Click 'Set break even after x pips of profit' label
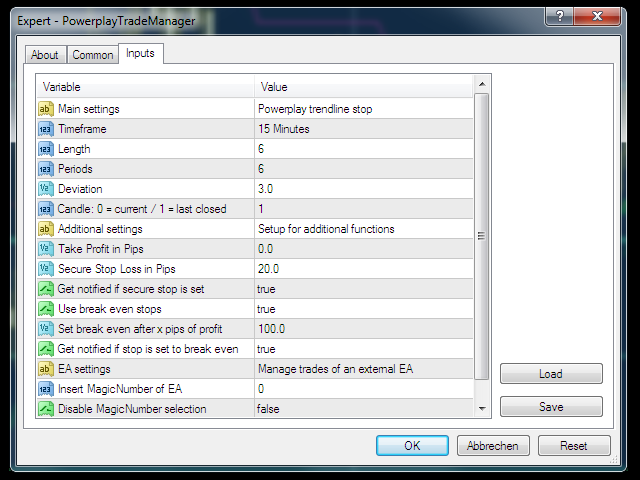The height and width of the screenshot is (480, 640). [140, 329]
